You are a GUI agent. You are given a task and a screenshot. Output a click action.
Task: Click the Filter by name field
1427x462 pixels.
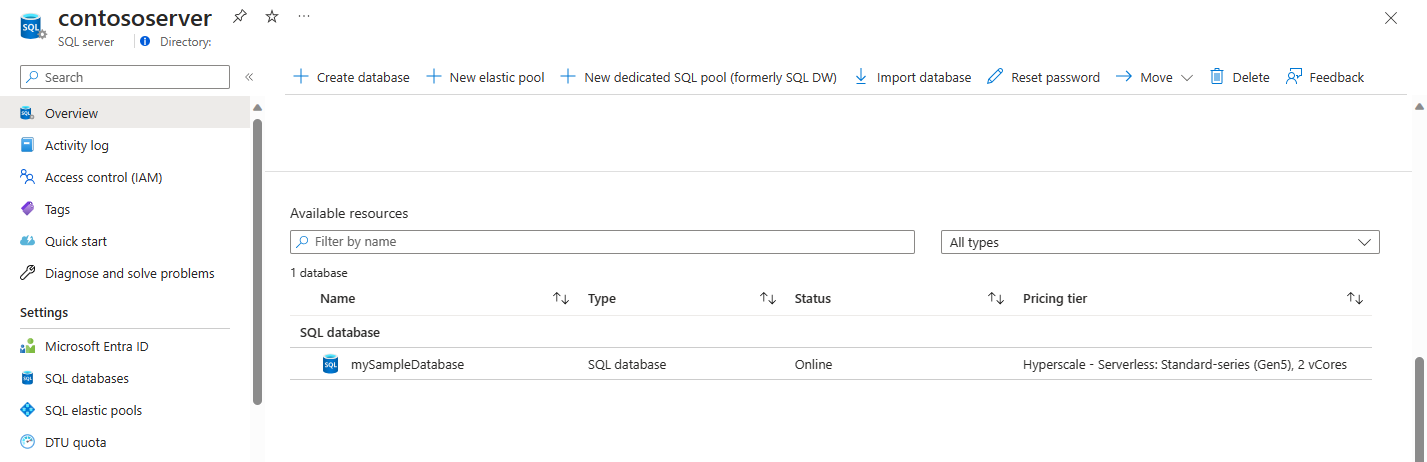coord(602,242)
